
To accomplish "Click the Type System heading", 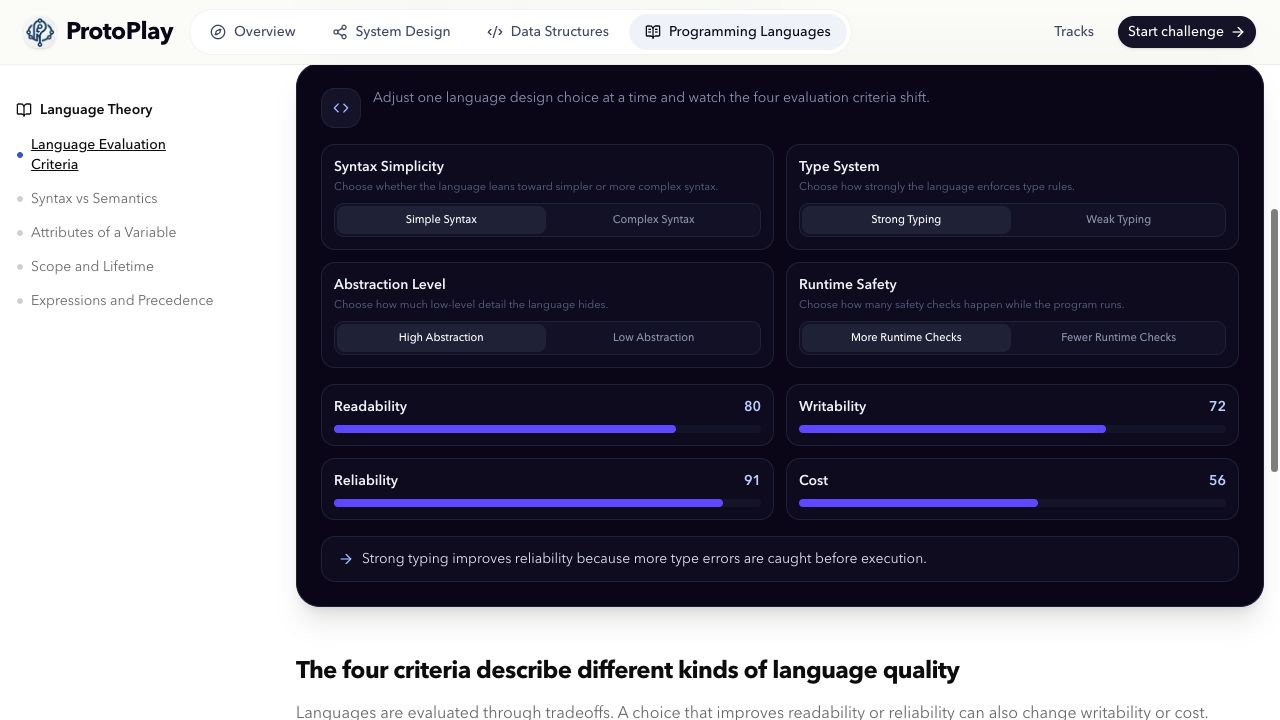I will pos(839,167).
